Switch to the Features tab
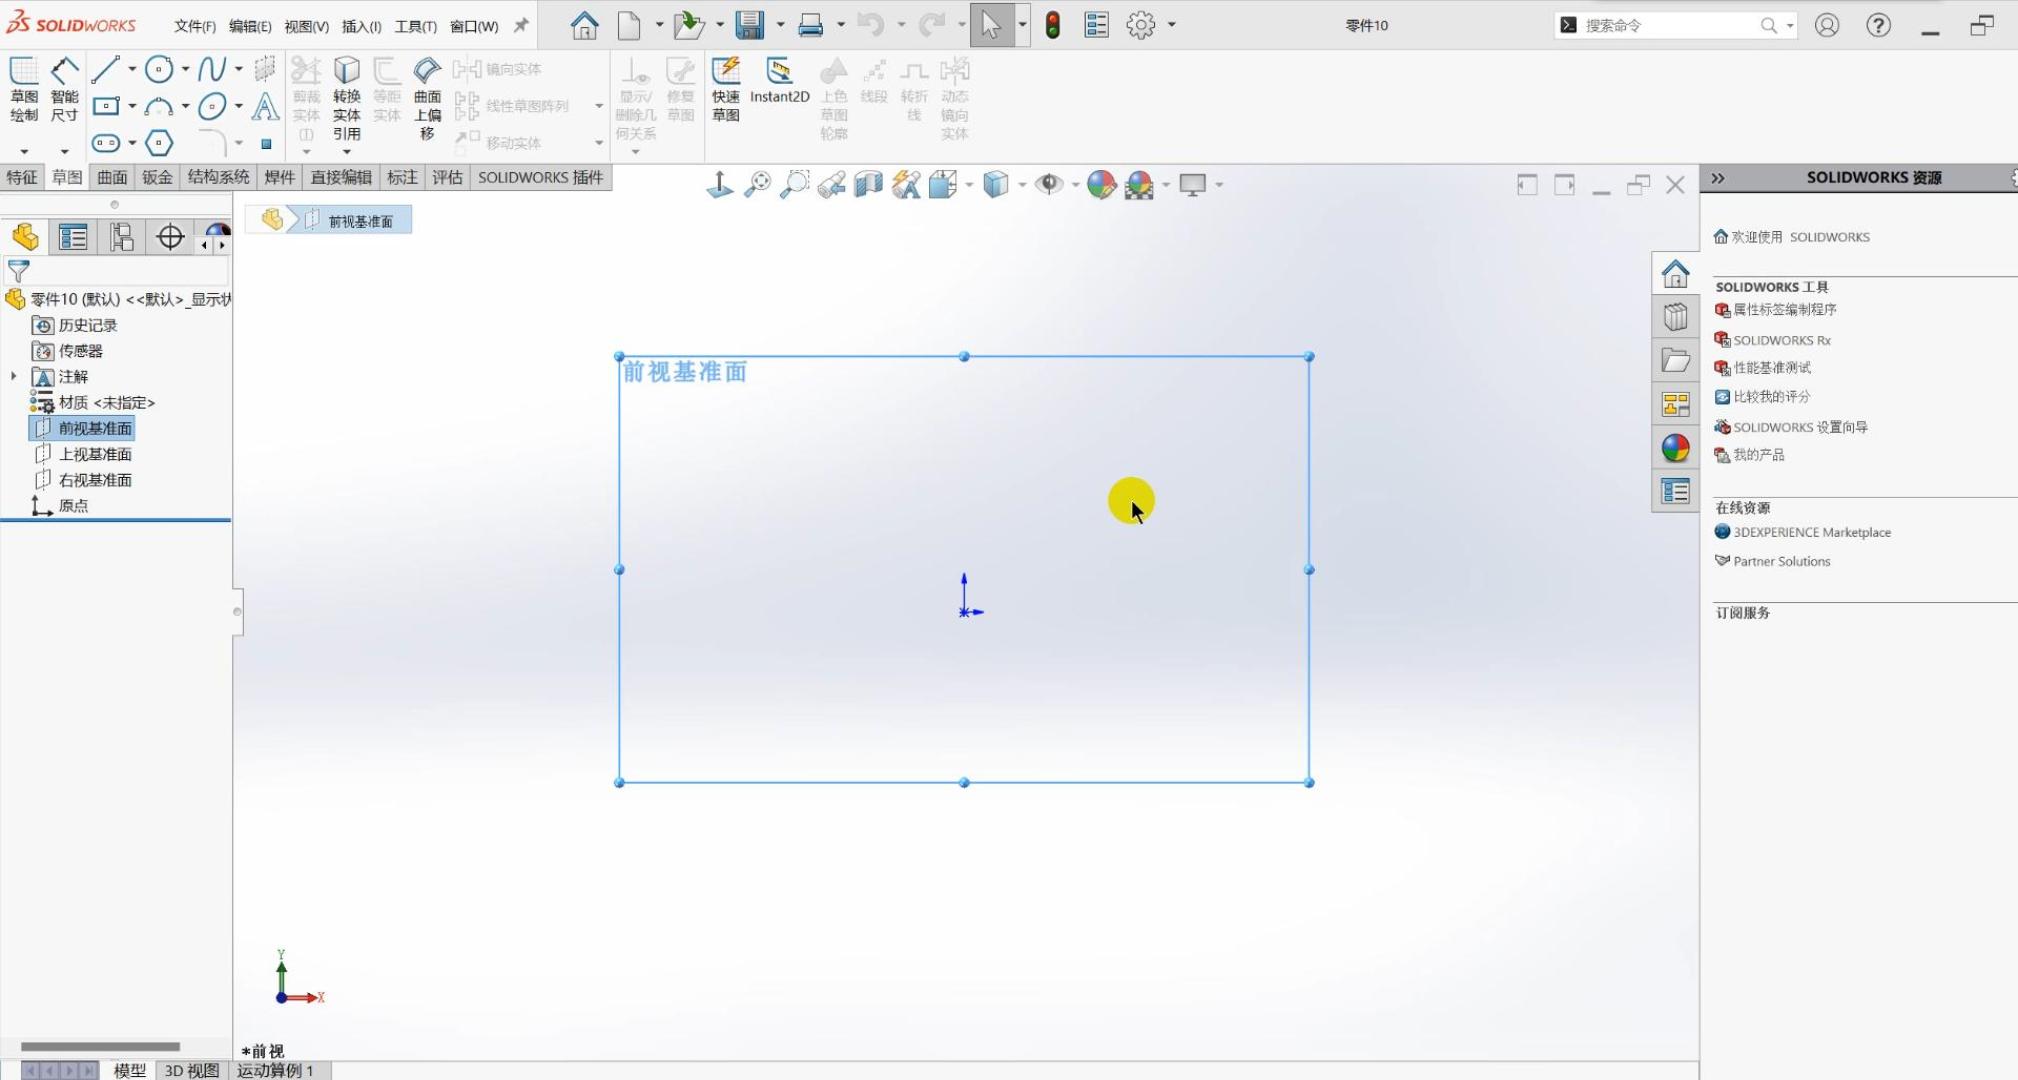Image resolution: width=2018 pixels, height=1080 pixels. pos(22,177)
